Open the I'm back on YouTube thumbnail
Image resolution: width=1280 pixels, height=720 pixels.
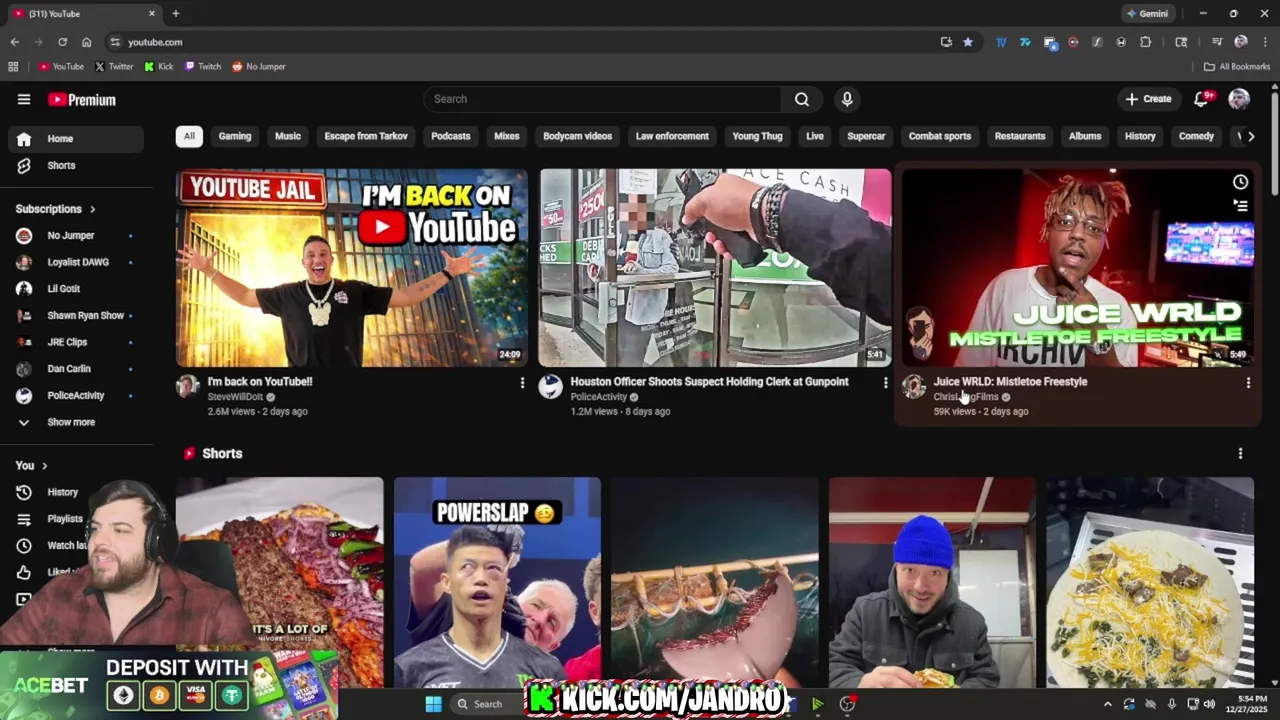click(x=352, y=267)
